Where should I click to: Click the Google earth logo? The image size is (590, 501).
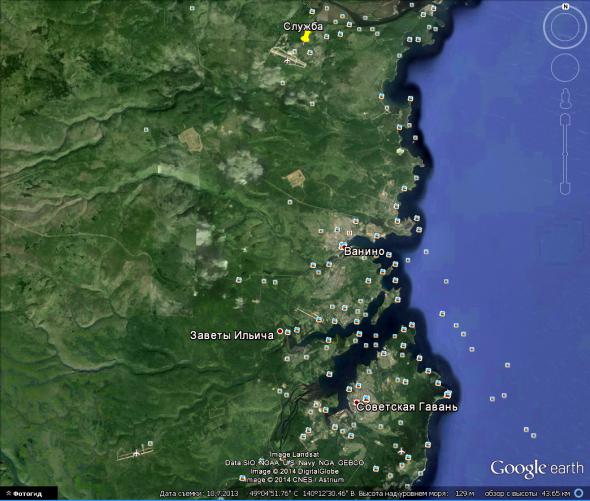coord(537,469)
